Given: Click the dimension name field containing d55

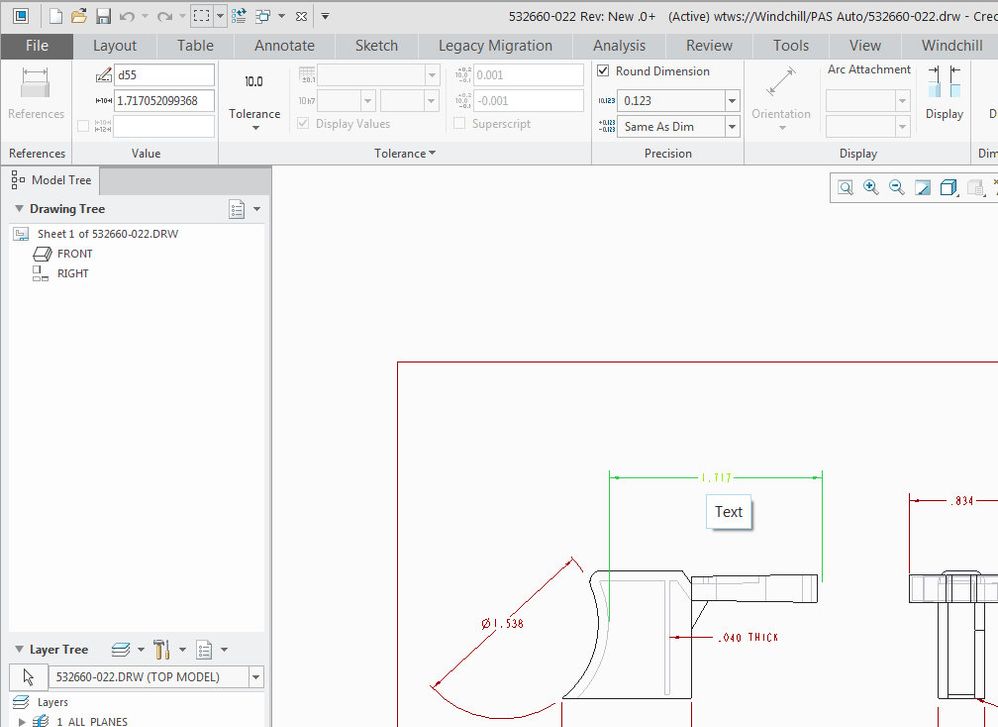Looking at the screenshot, I should [x=164, y=75].
